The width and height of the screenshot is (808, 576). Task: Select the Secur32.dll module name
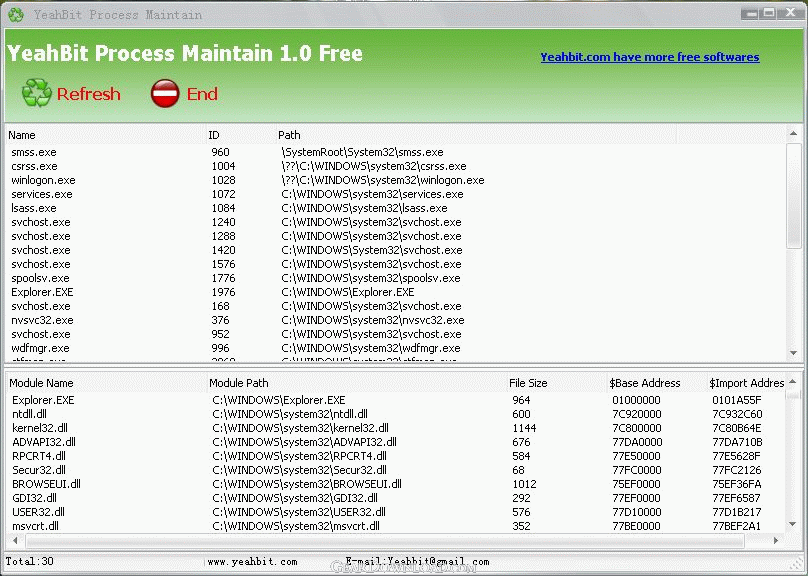click(x=39, y=470)
